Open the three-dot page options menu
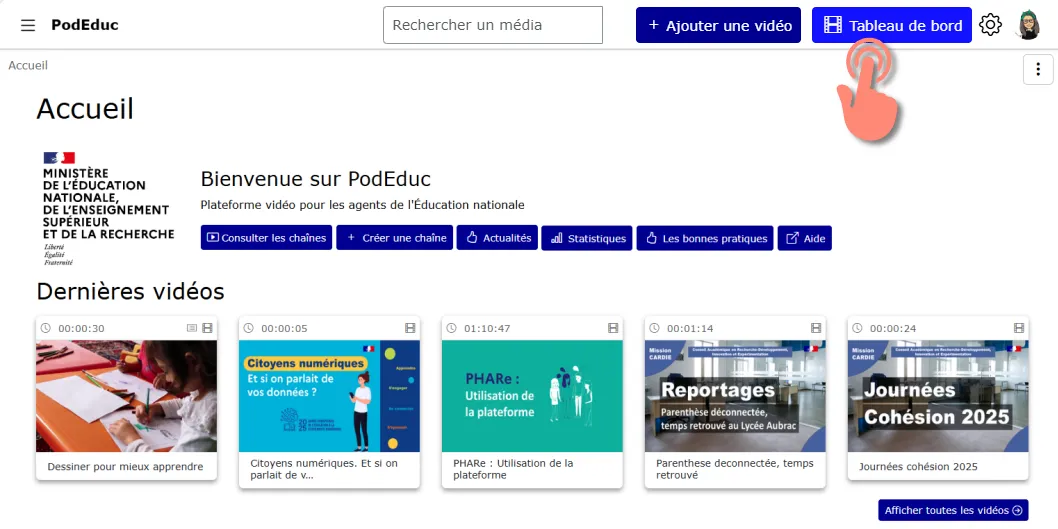The image size is (1058, 529). tap(1038, 69)
